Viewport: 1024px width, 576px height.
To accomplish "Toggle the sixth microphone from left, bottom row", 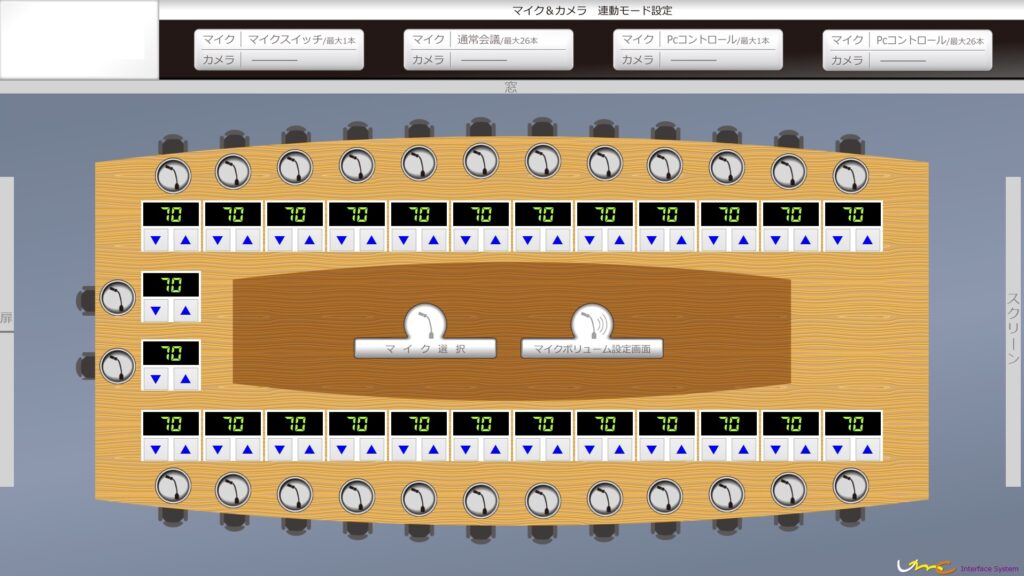I will coord(481,497).
